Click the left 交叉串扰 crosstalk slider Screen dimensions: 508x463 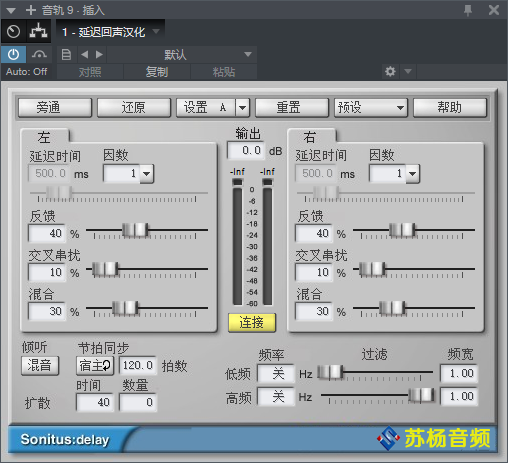point(105,269)
